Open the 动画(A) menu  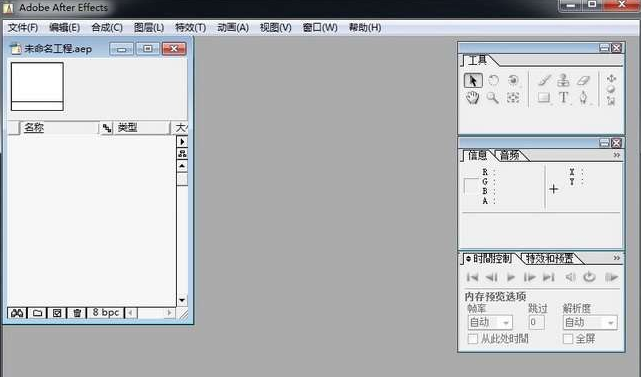(x=233, y=27)
